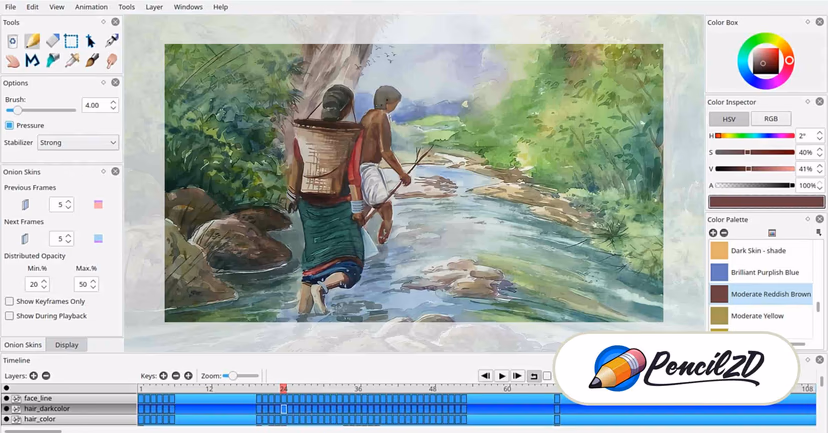Select the Pencil tool
The width and height of the screenshot is (828, 433).
[x=32, y=41]
